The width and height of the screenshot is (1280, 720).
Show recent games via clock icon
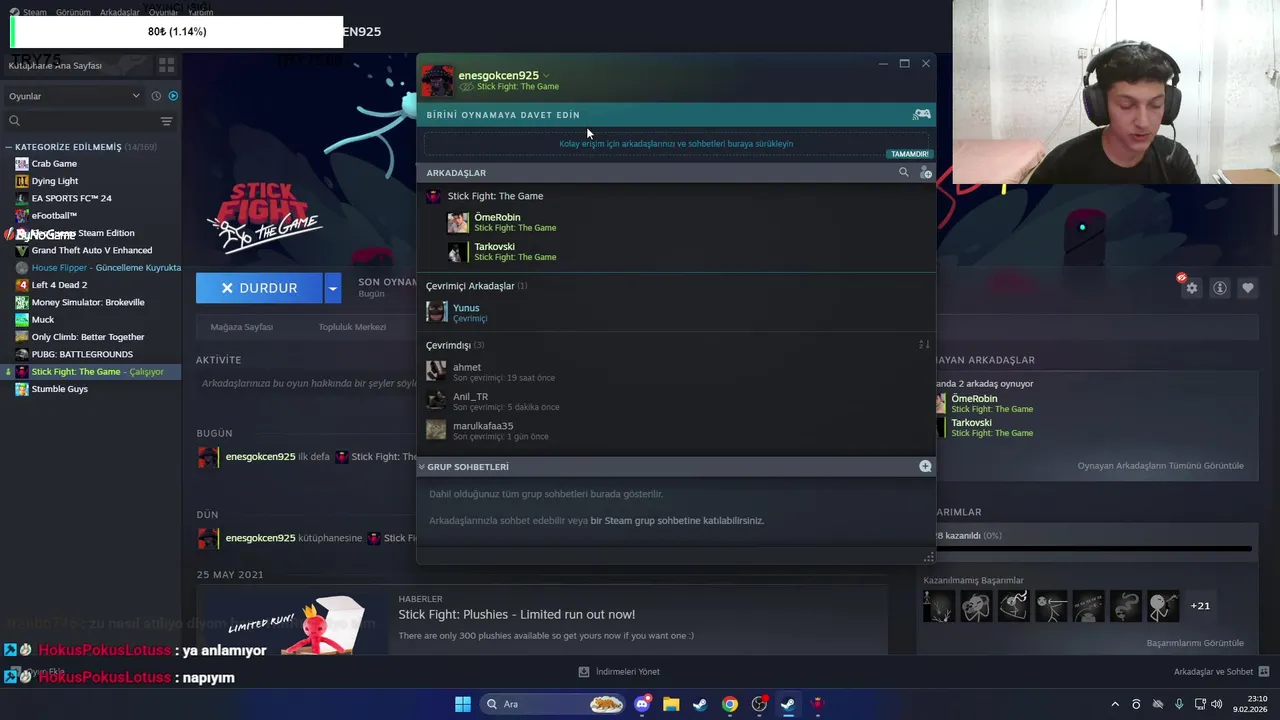click(x=156, y=96)
